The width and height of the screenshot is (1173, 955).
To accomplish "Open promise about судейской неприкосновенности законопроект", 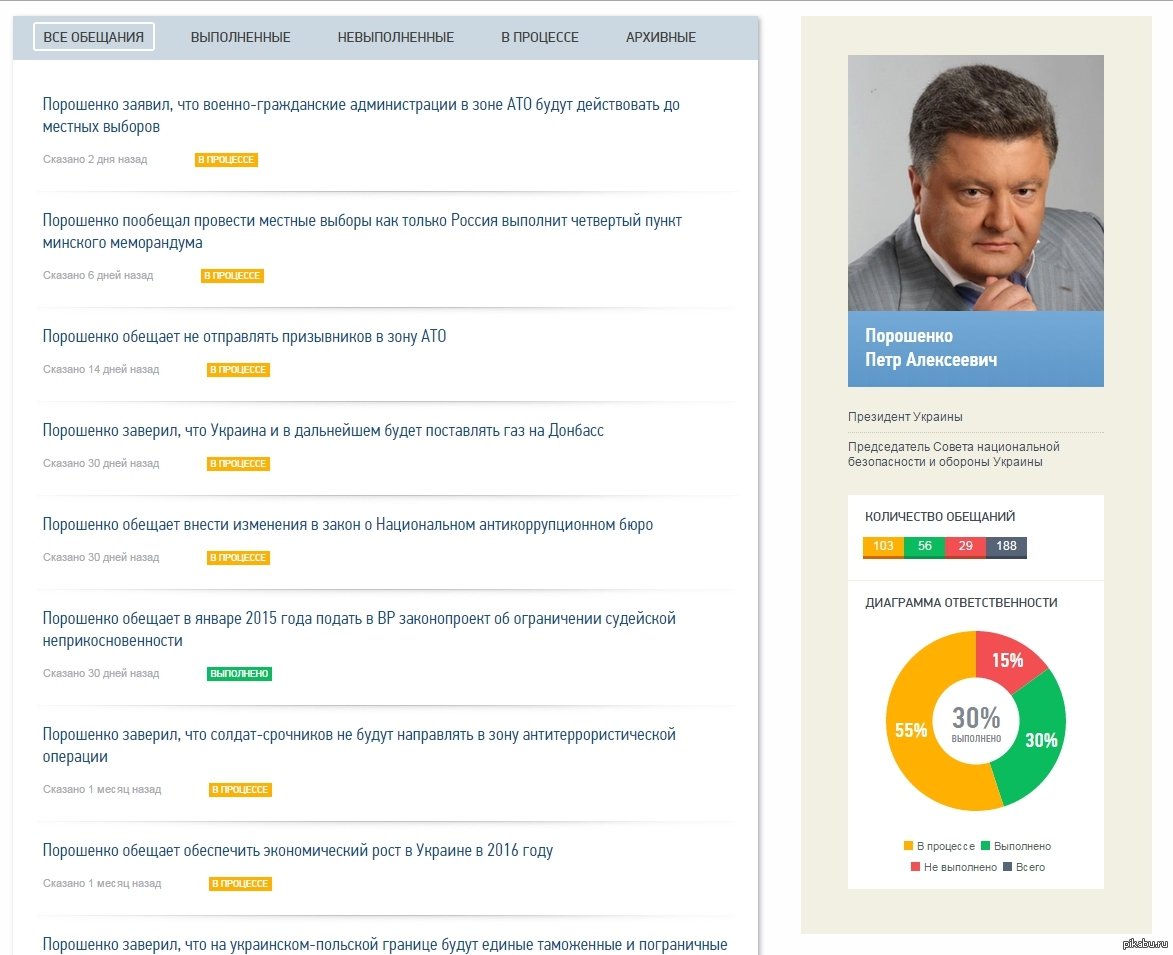I will tap(359, 629).
